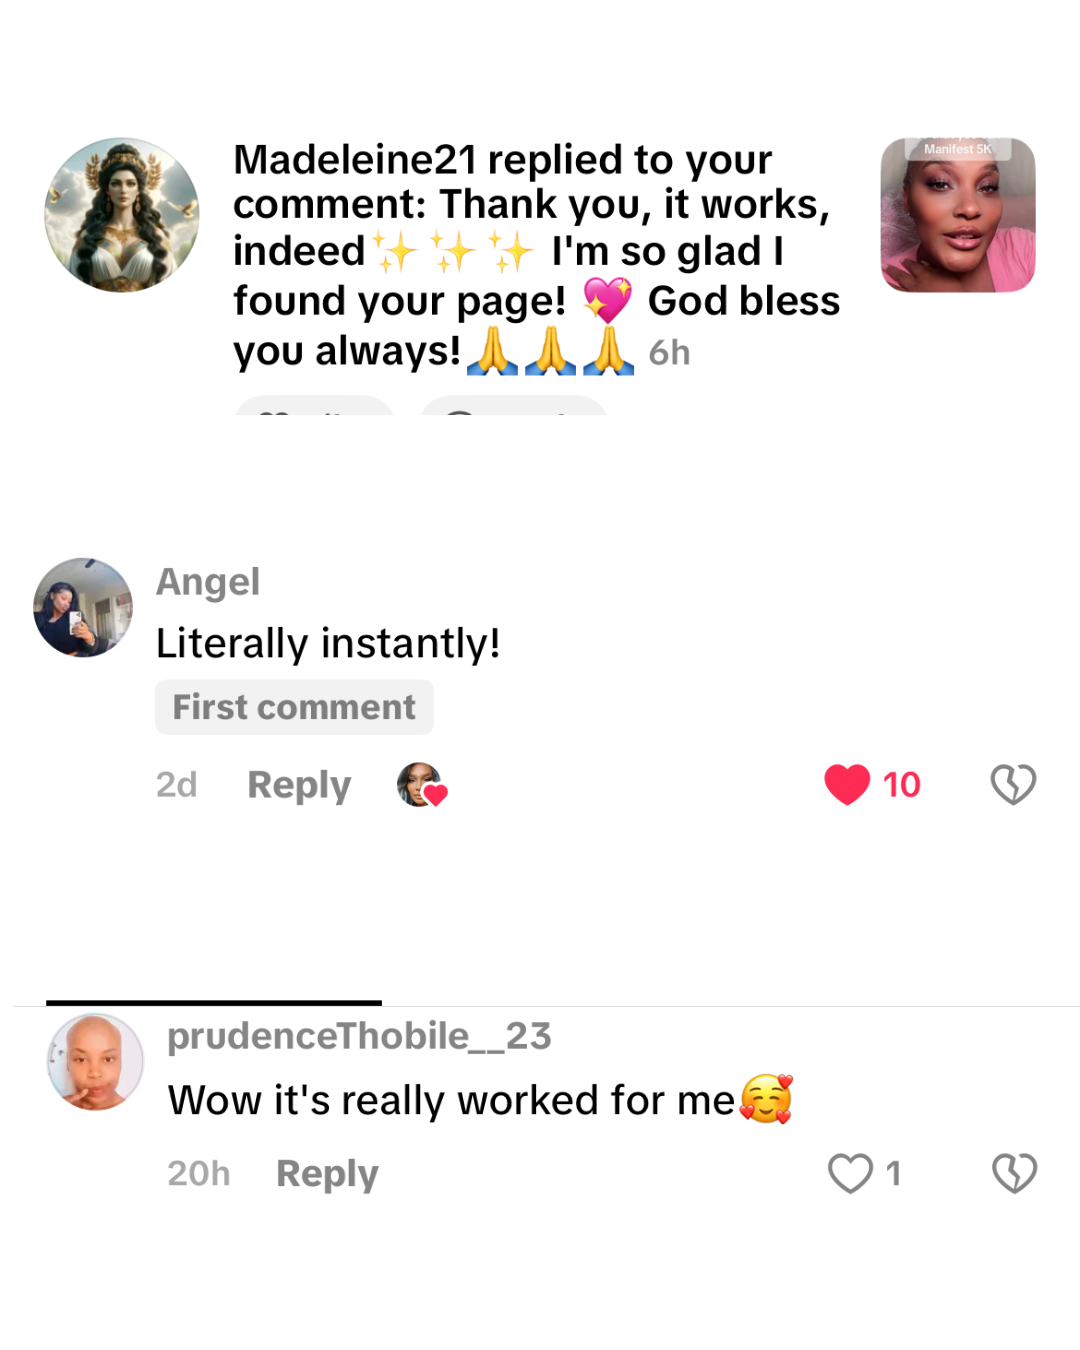This screenshot has width=1080, height=1350.
Task: Open Angel's username link
Action: pyautogui.click(x=208, y=582)
